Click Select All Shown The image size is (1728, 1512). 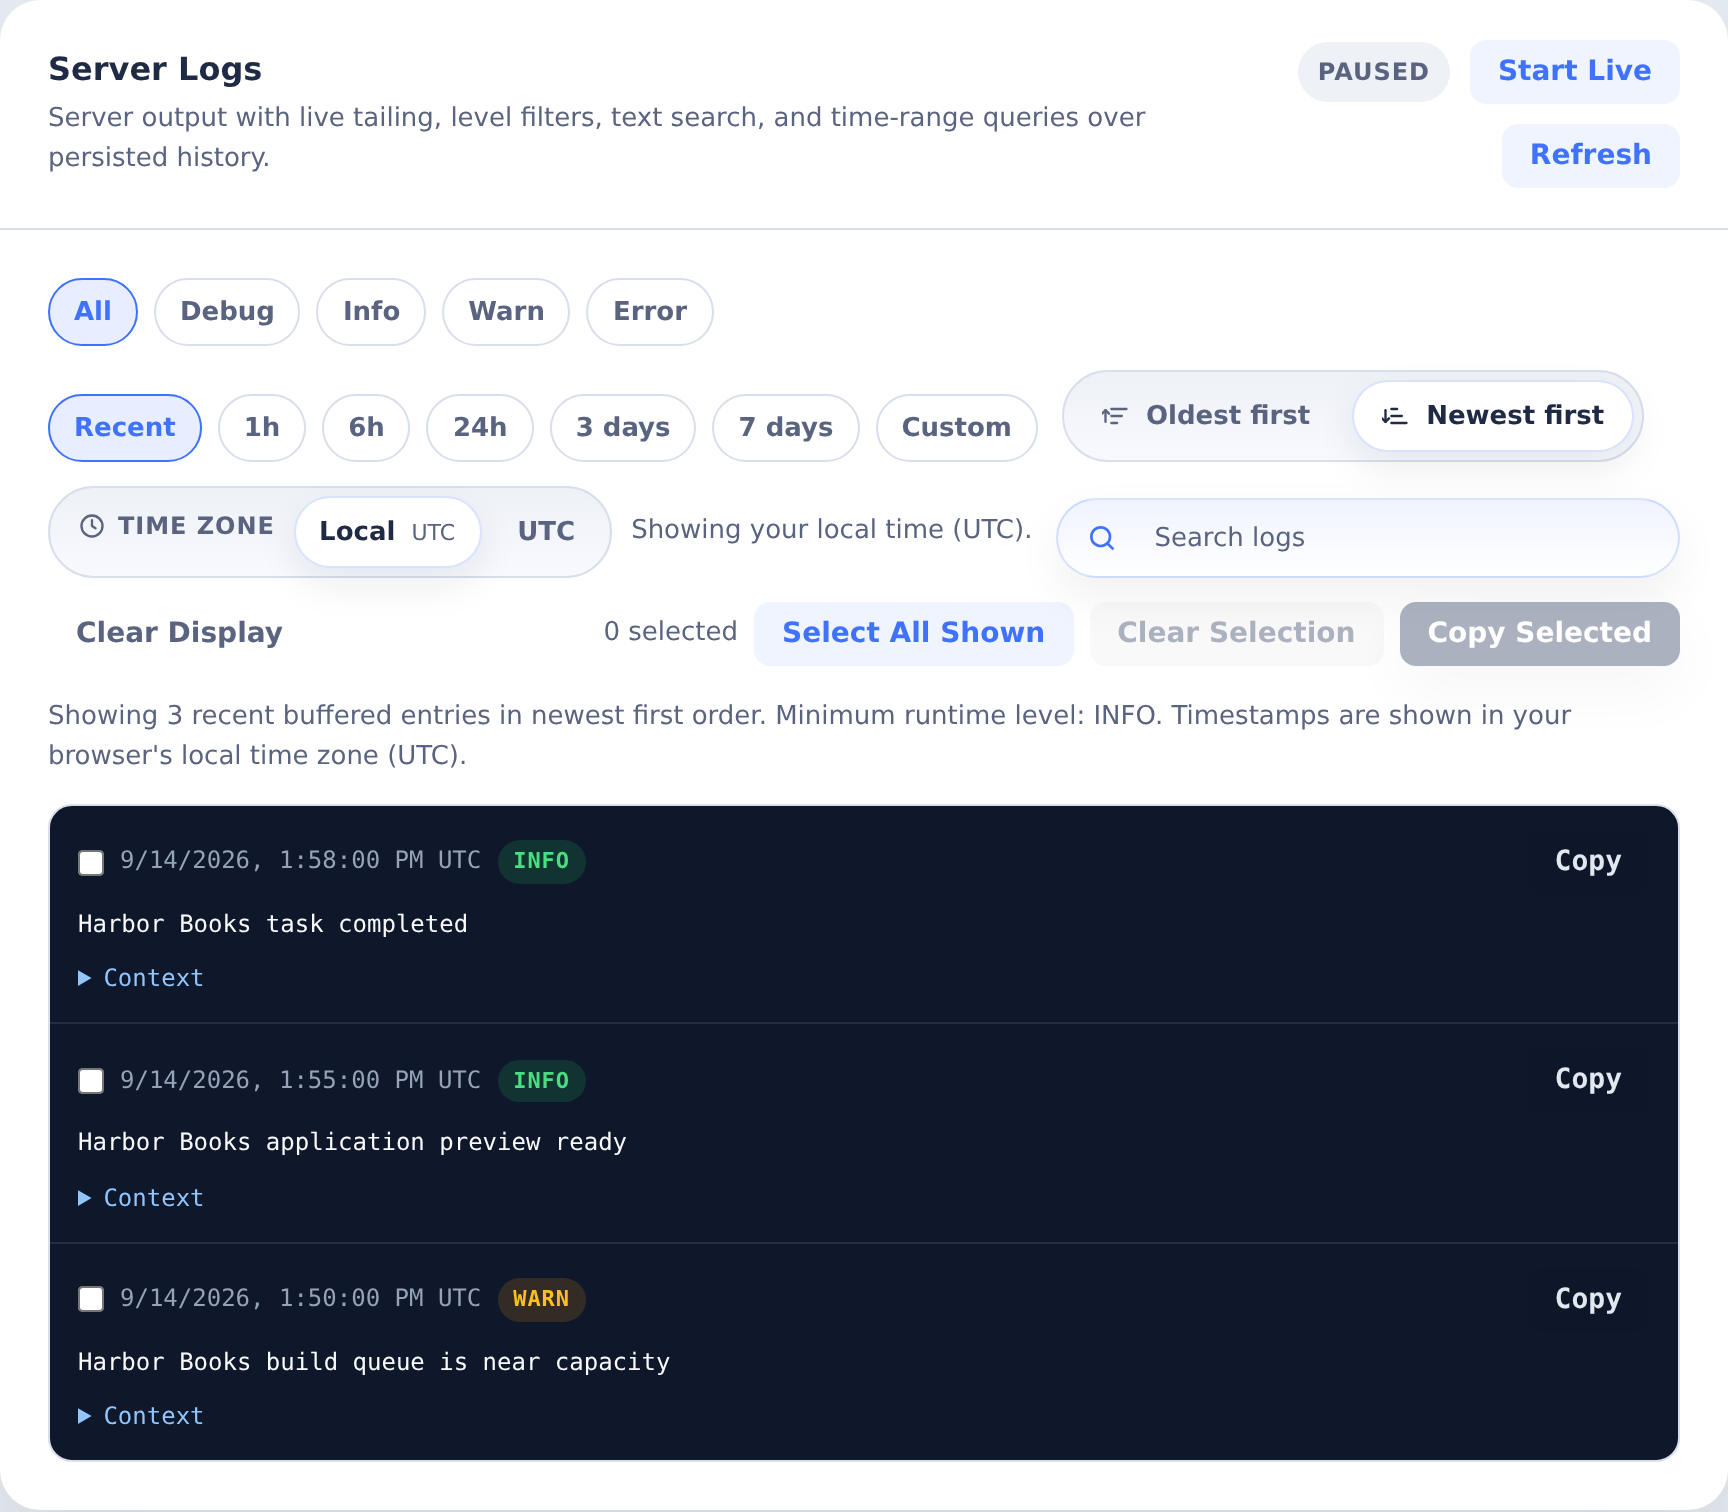point(914,634)
